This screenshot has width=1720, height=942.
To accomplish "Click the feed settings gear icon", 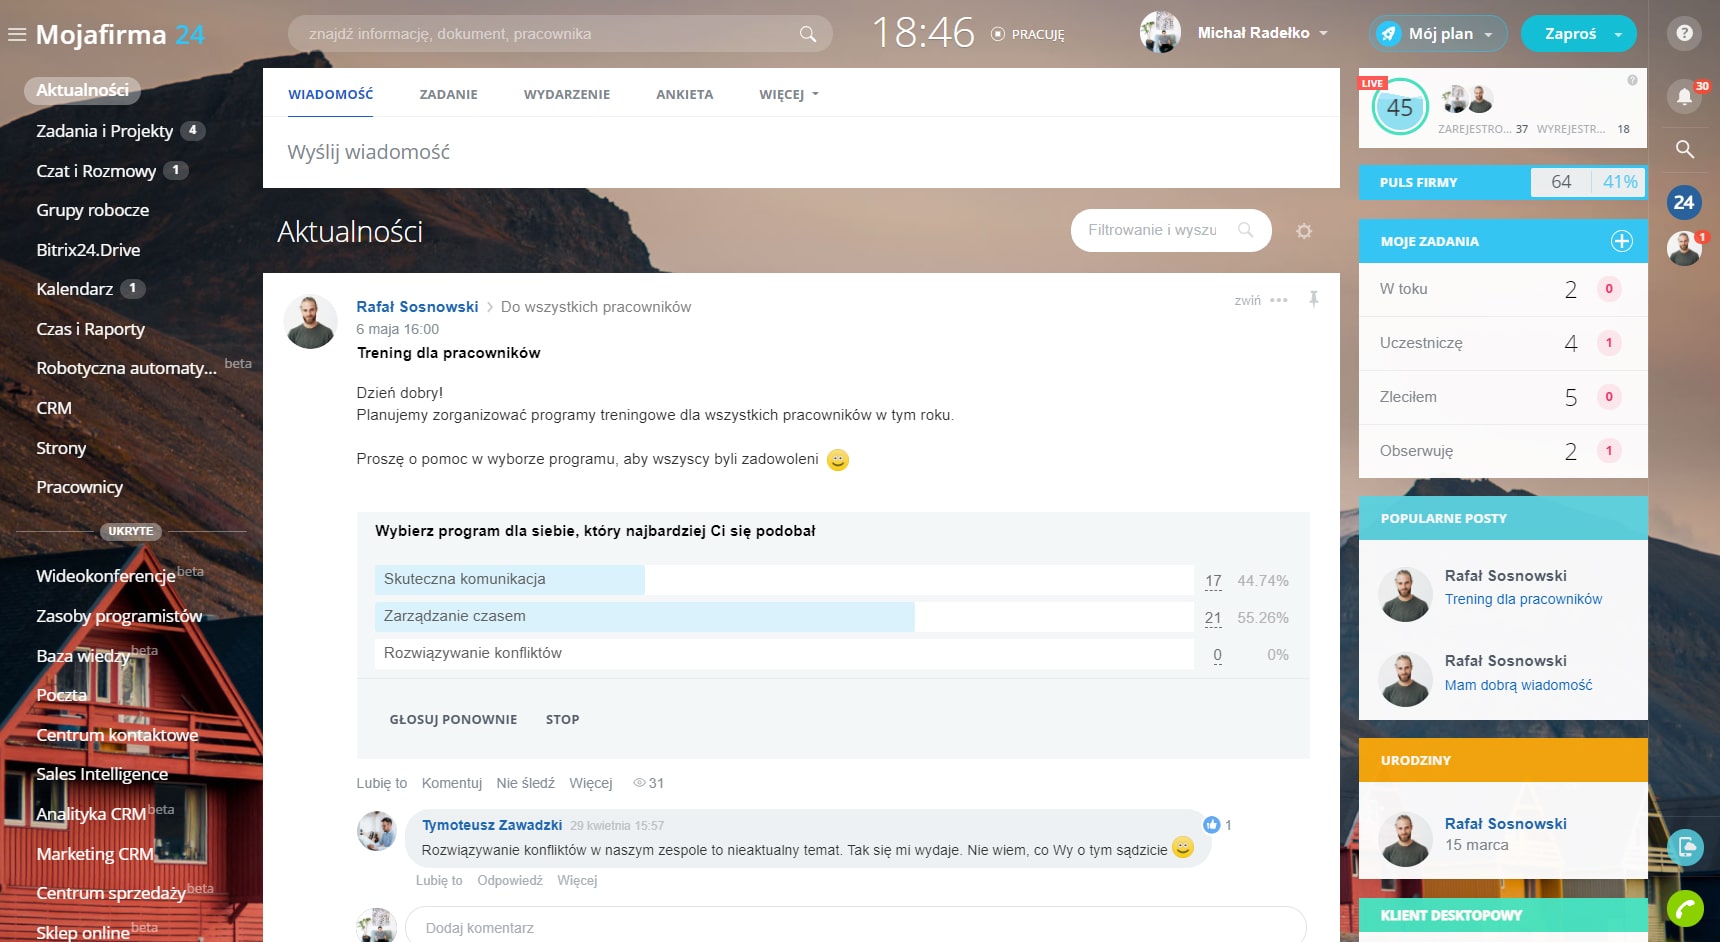I will tap(1304, 231).
